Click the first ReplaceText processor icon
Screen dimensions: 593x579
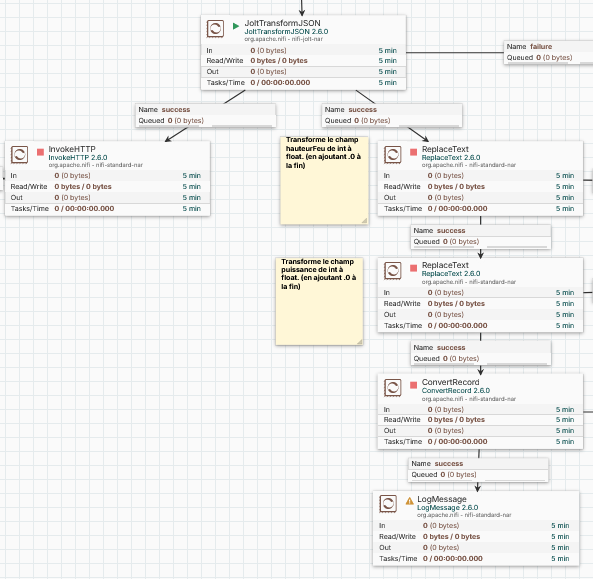click(x=393, y=155)
